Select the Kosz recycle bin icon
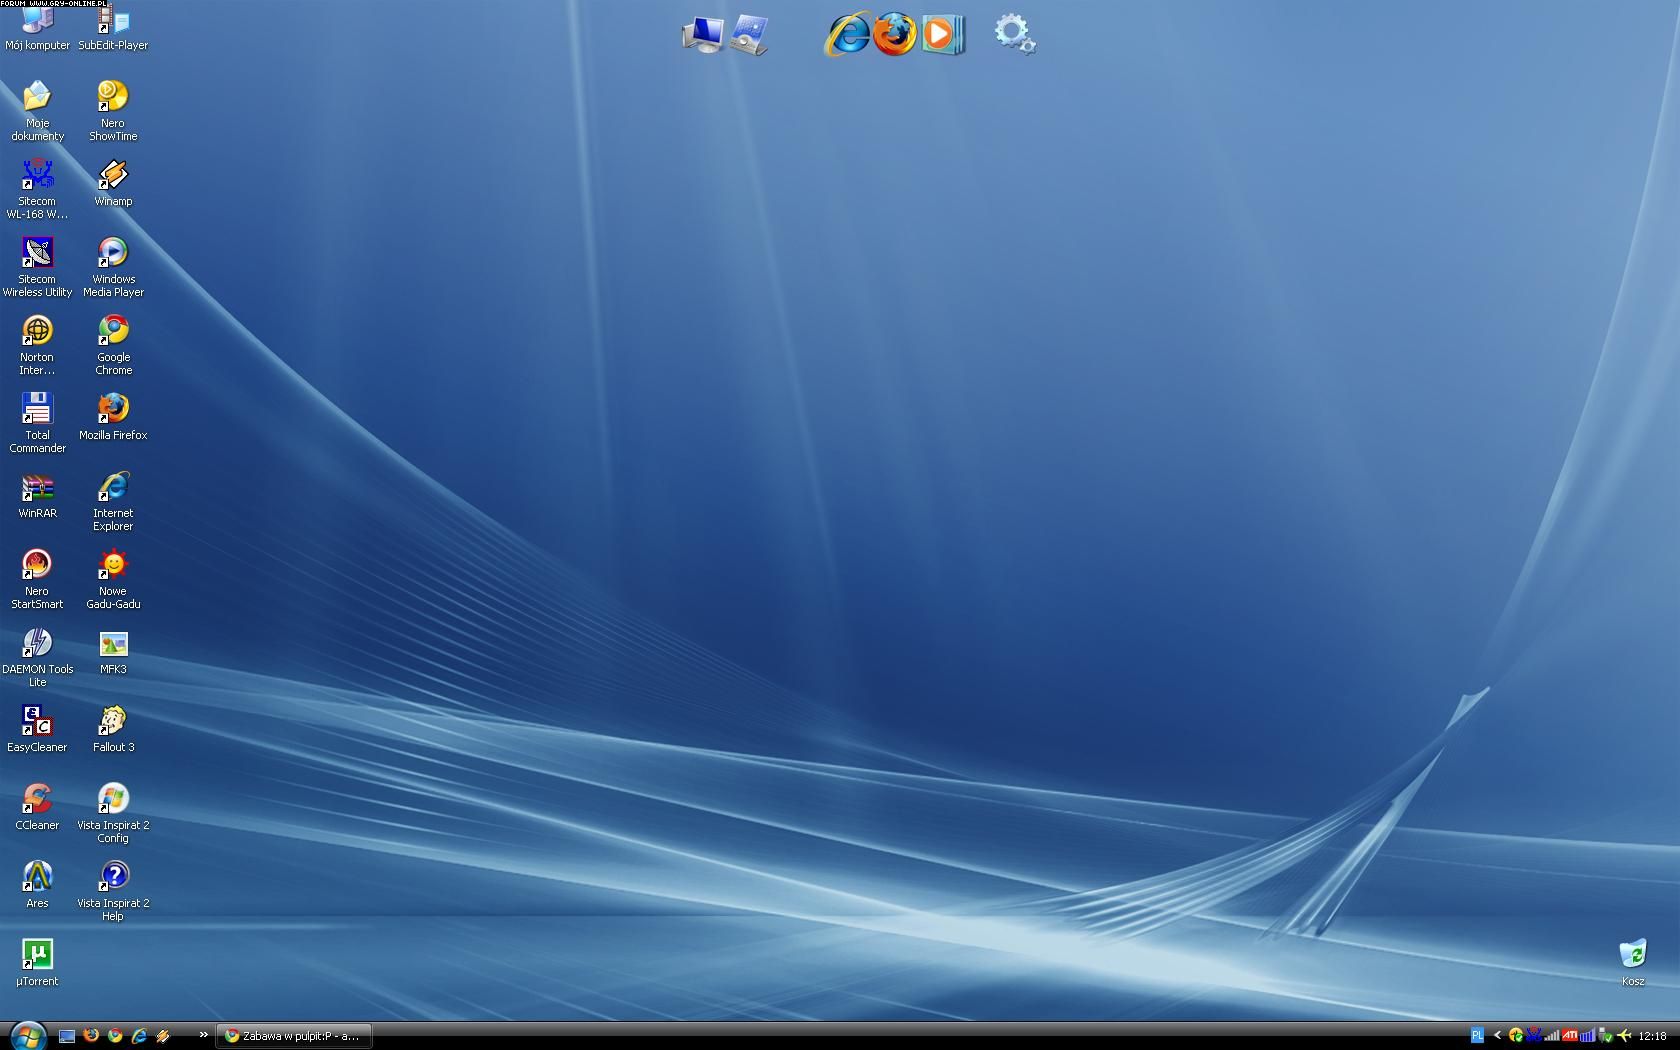The width and height of the screenshot is (1680, 1050). (x=1632, y=956)
